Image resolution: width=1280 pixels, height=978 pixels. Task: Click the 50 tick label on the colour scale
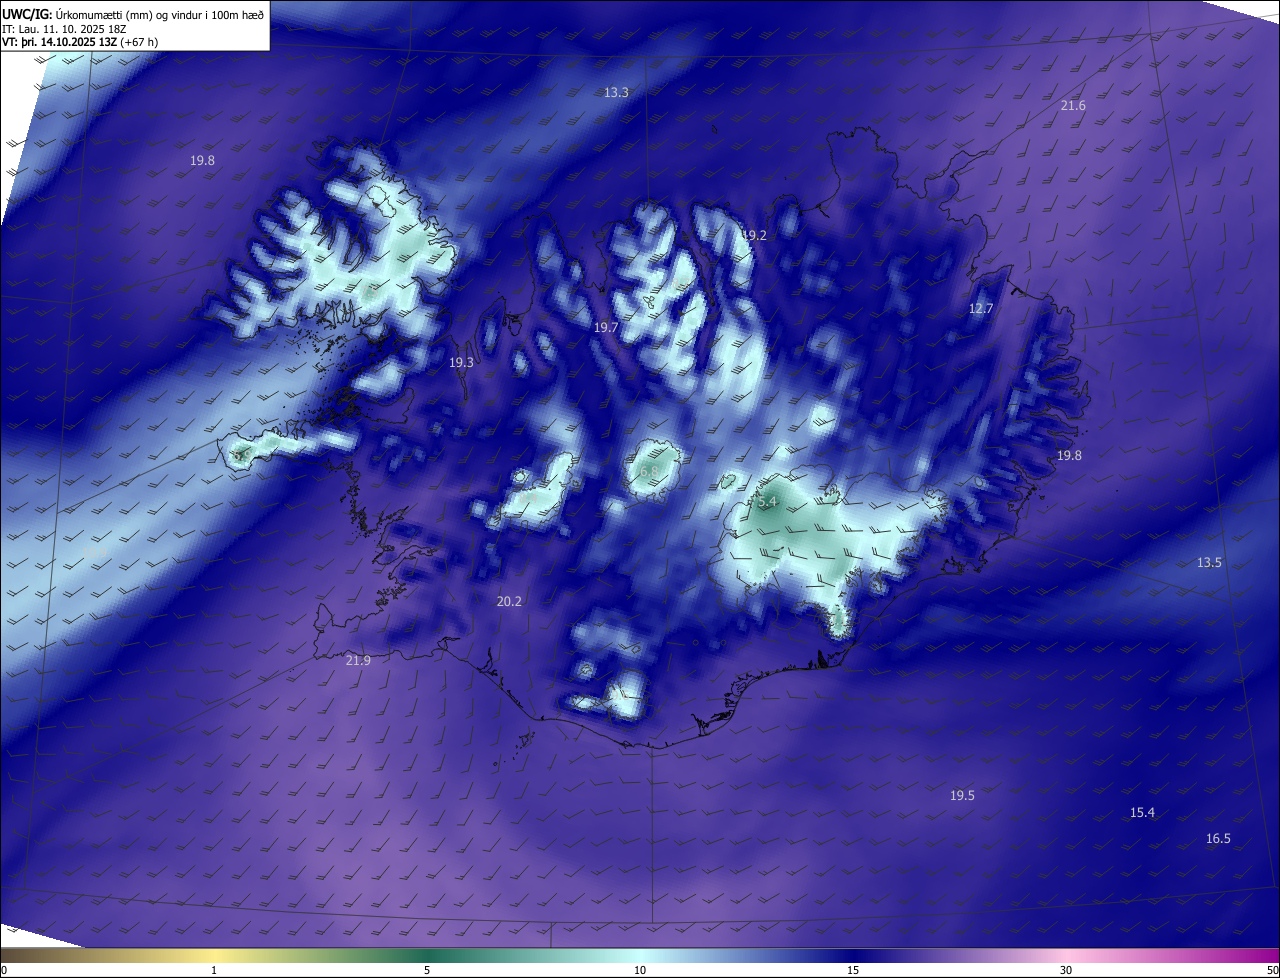pos(1272,970)
